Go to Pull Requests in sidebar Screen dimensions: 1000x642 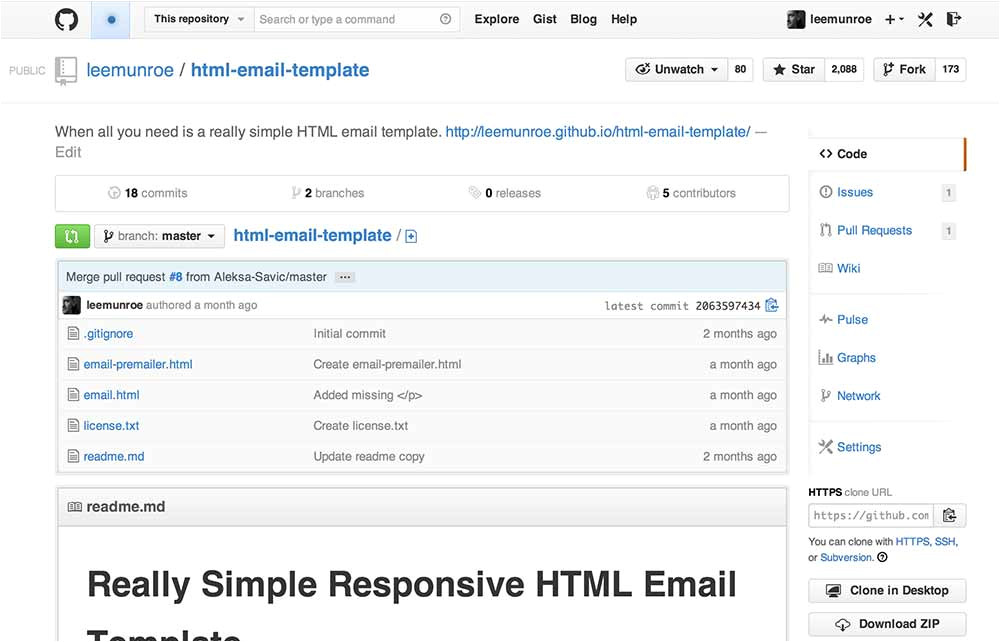(873, 230)
